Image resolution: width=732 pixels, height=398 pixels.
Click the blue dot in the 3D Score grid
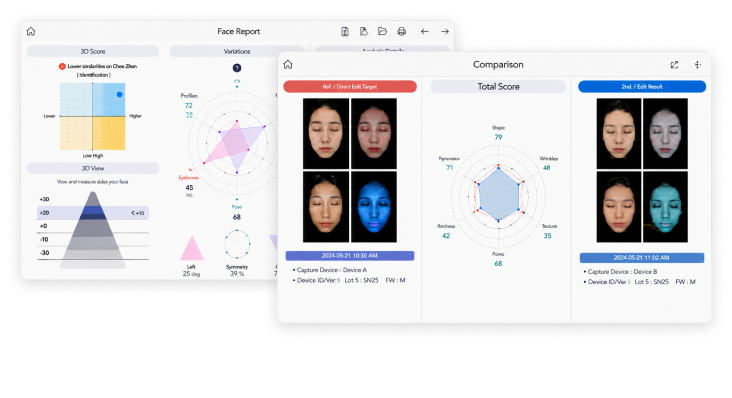click(120, 94)
